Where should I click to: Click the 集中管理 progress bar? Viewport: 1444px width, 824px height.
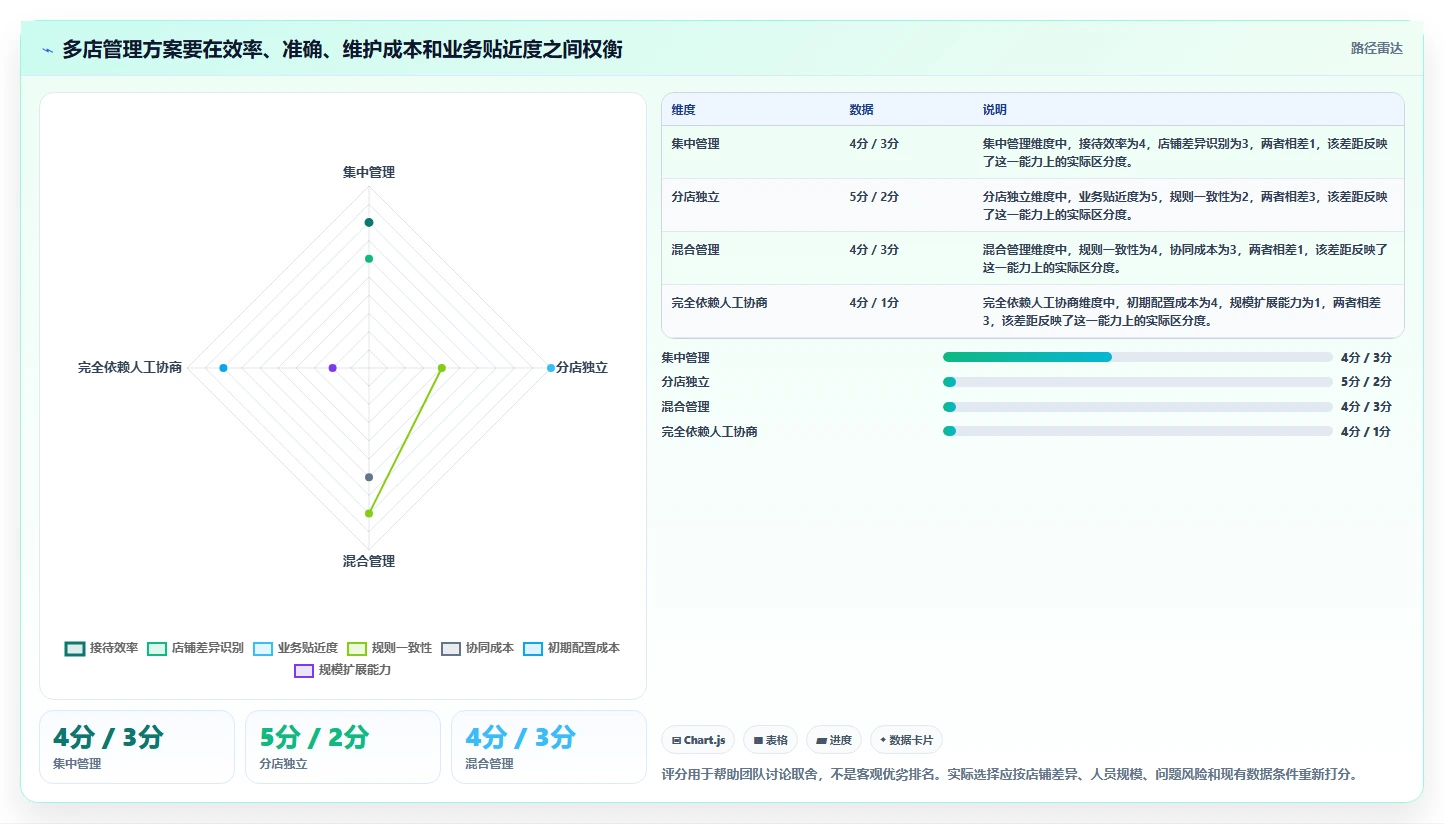(1138, 357)
